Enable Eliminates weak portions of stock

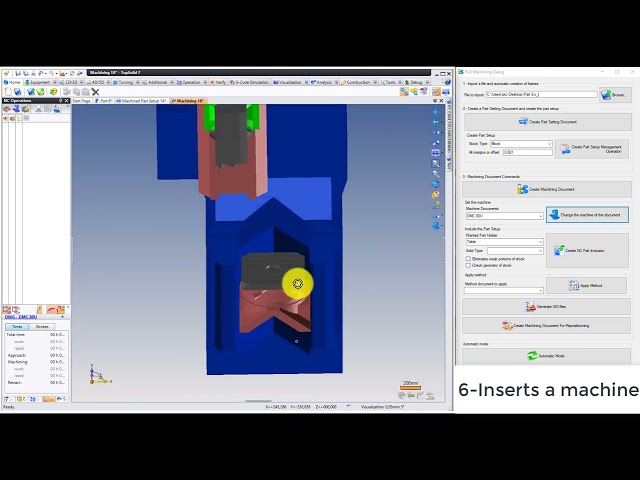(468, 258)
